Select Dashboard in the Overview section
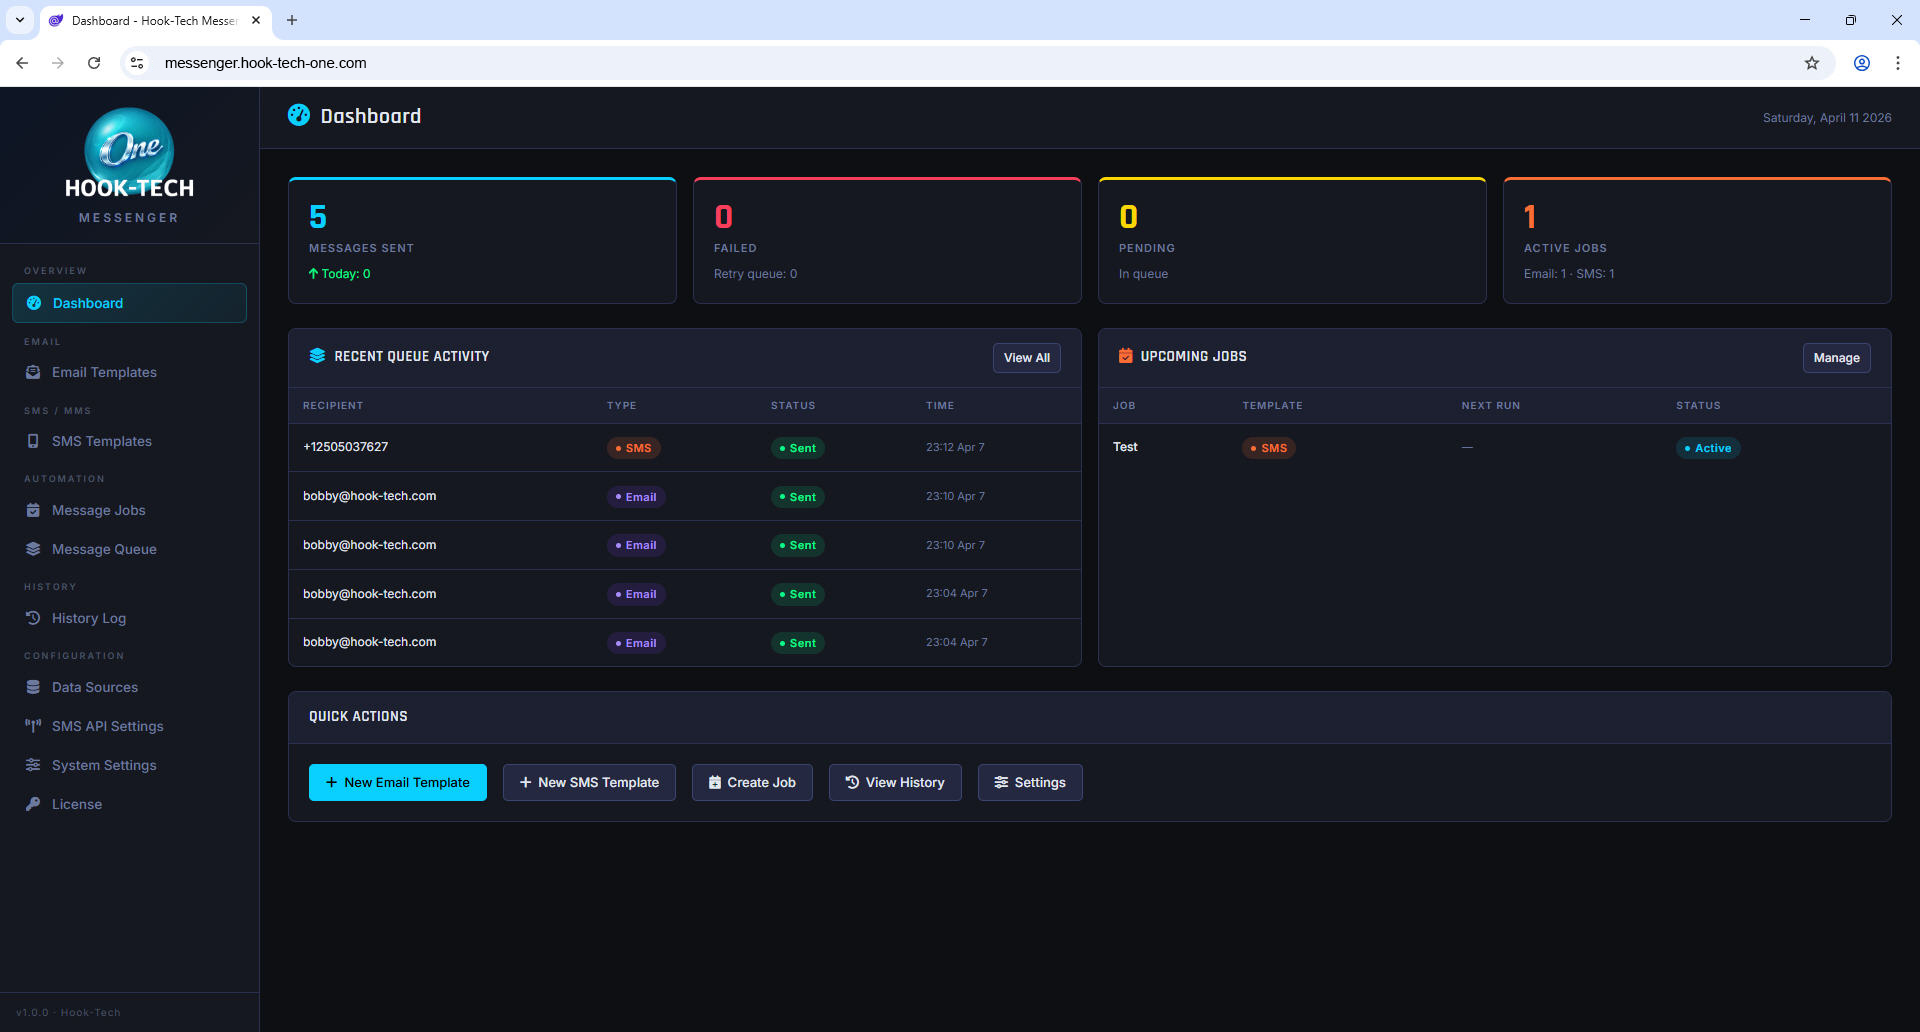This screenshot has height=1032, width=1920. click(x=87, y=303)
